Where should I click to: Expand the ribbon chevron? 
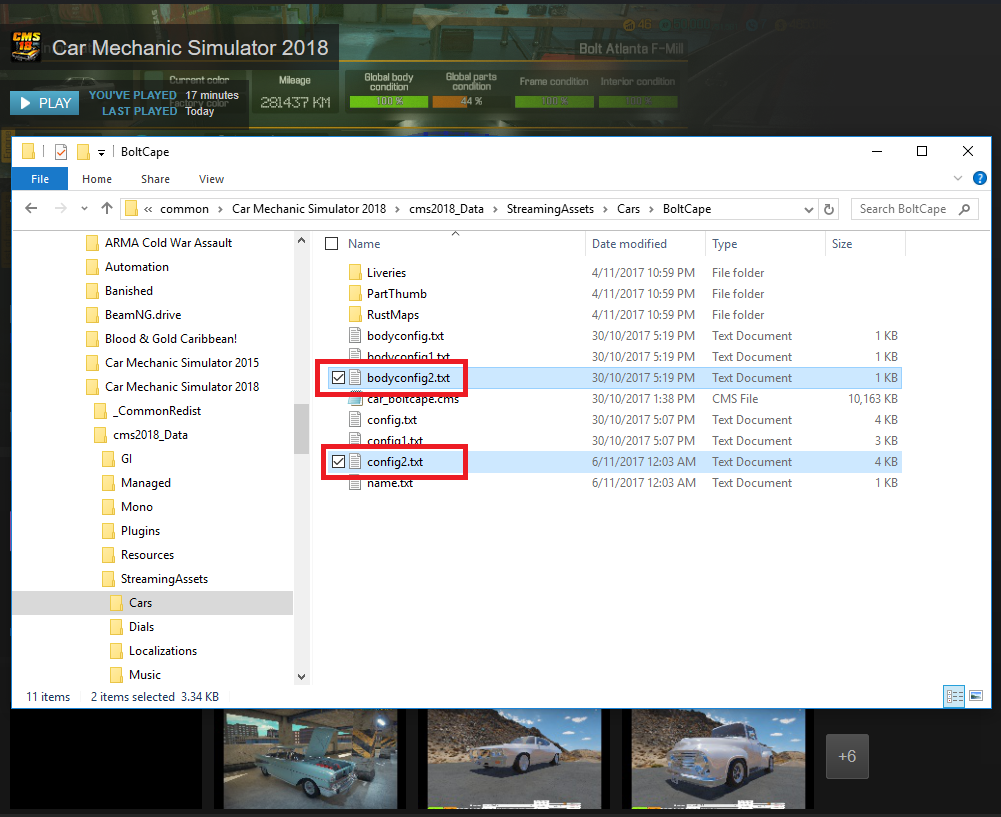pyautogui.click(x=958, y=179)
